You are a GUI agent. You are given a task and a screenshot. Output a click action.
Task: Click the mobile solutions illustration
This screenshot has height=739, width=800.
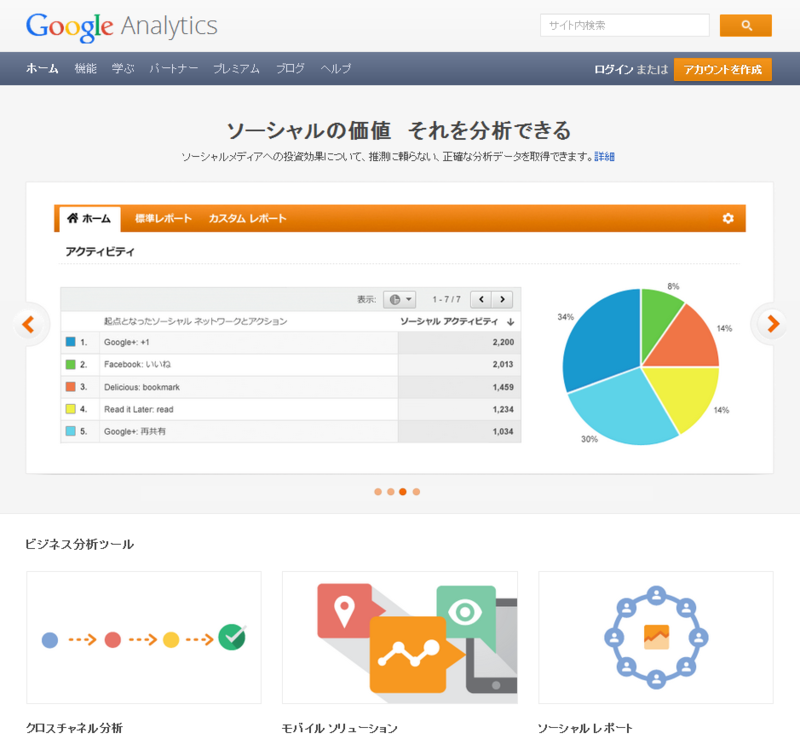tap(400, 637)
